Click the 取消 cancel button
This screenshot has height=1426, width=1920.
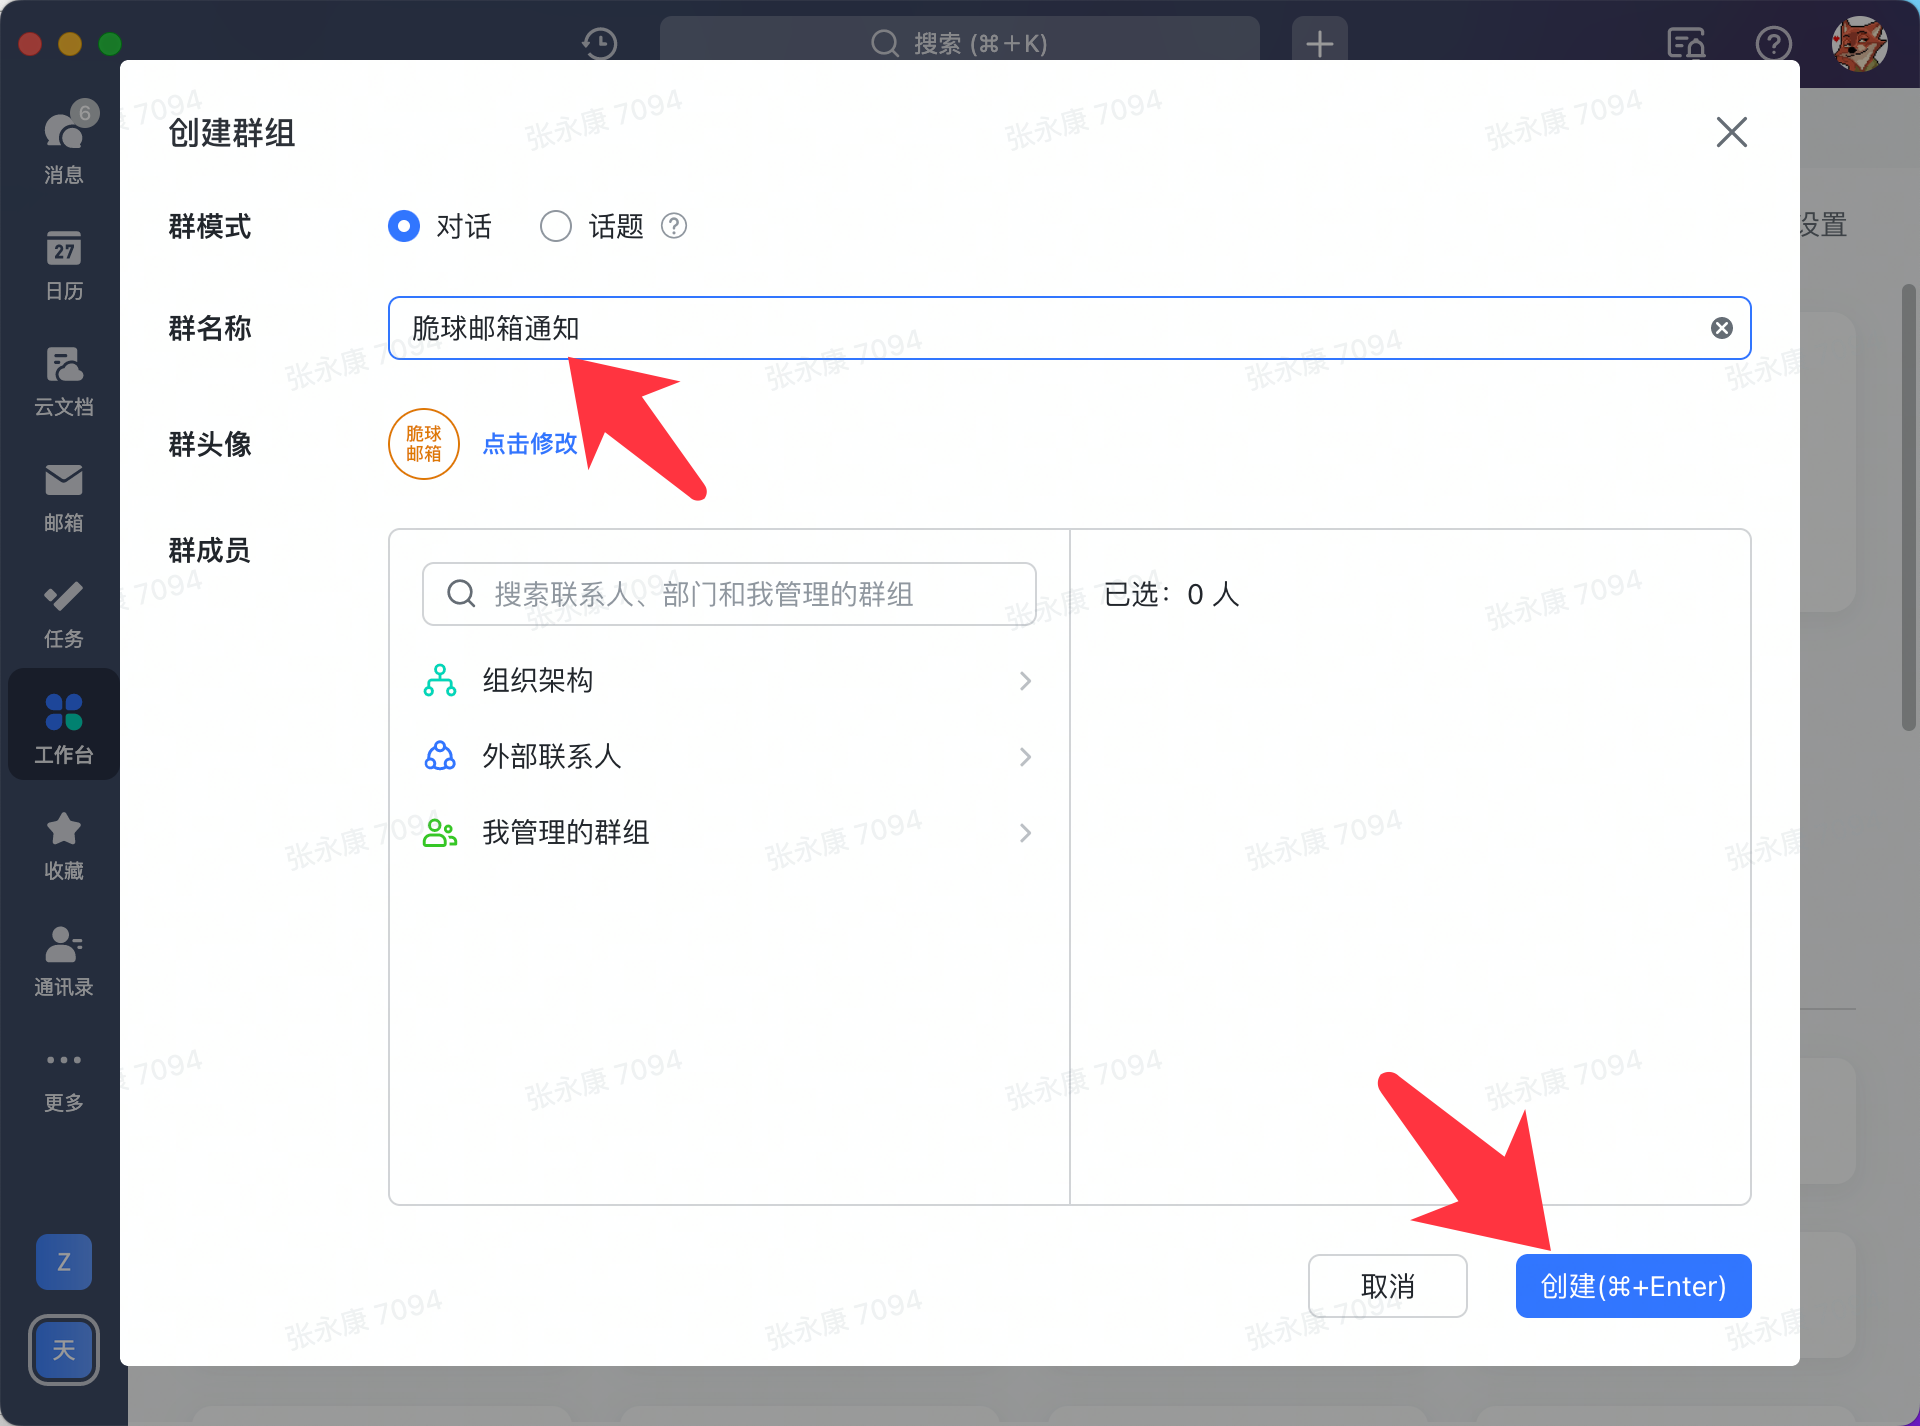pyautogui.click(x=1388, y=1286)
